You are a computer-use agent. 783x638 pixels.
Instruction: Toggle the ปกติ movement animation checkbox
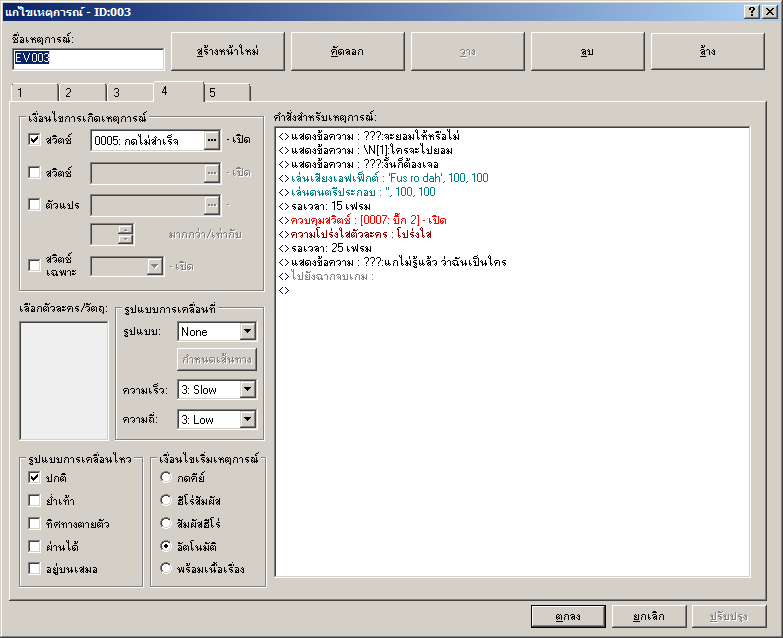[x=34, y=477]
